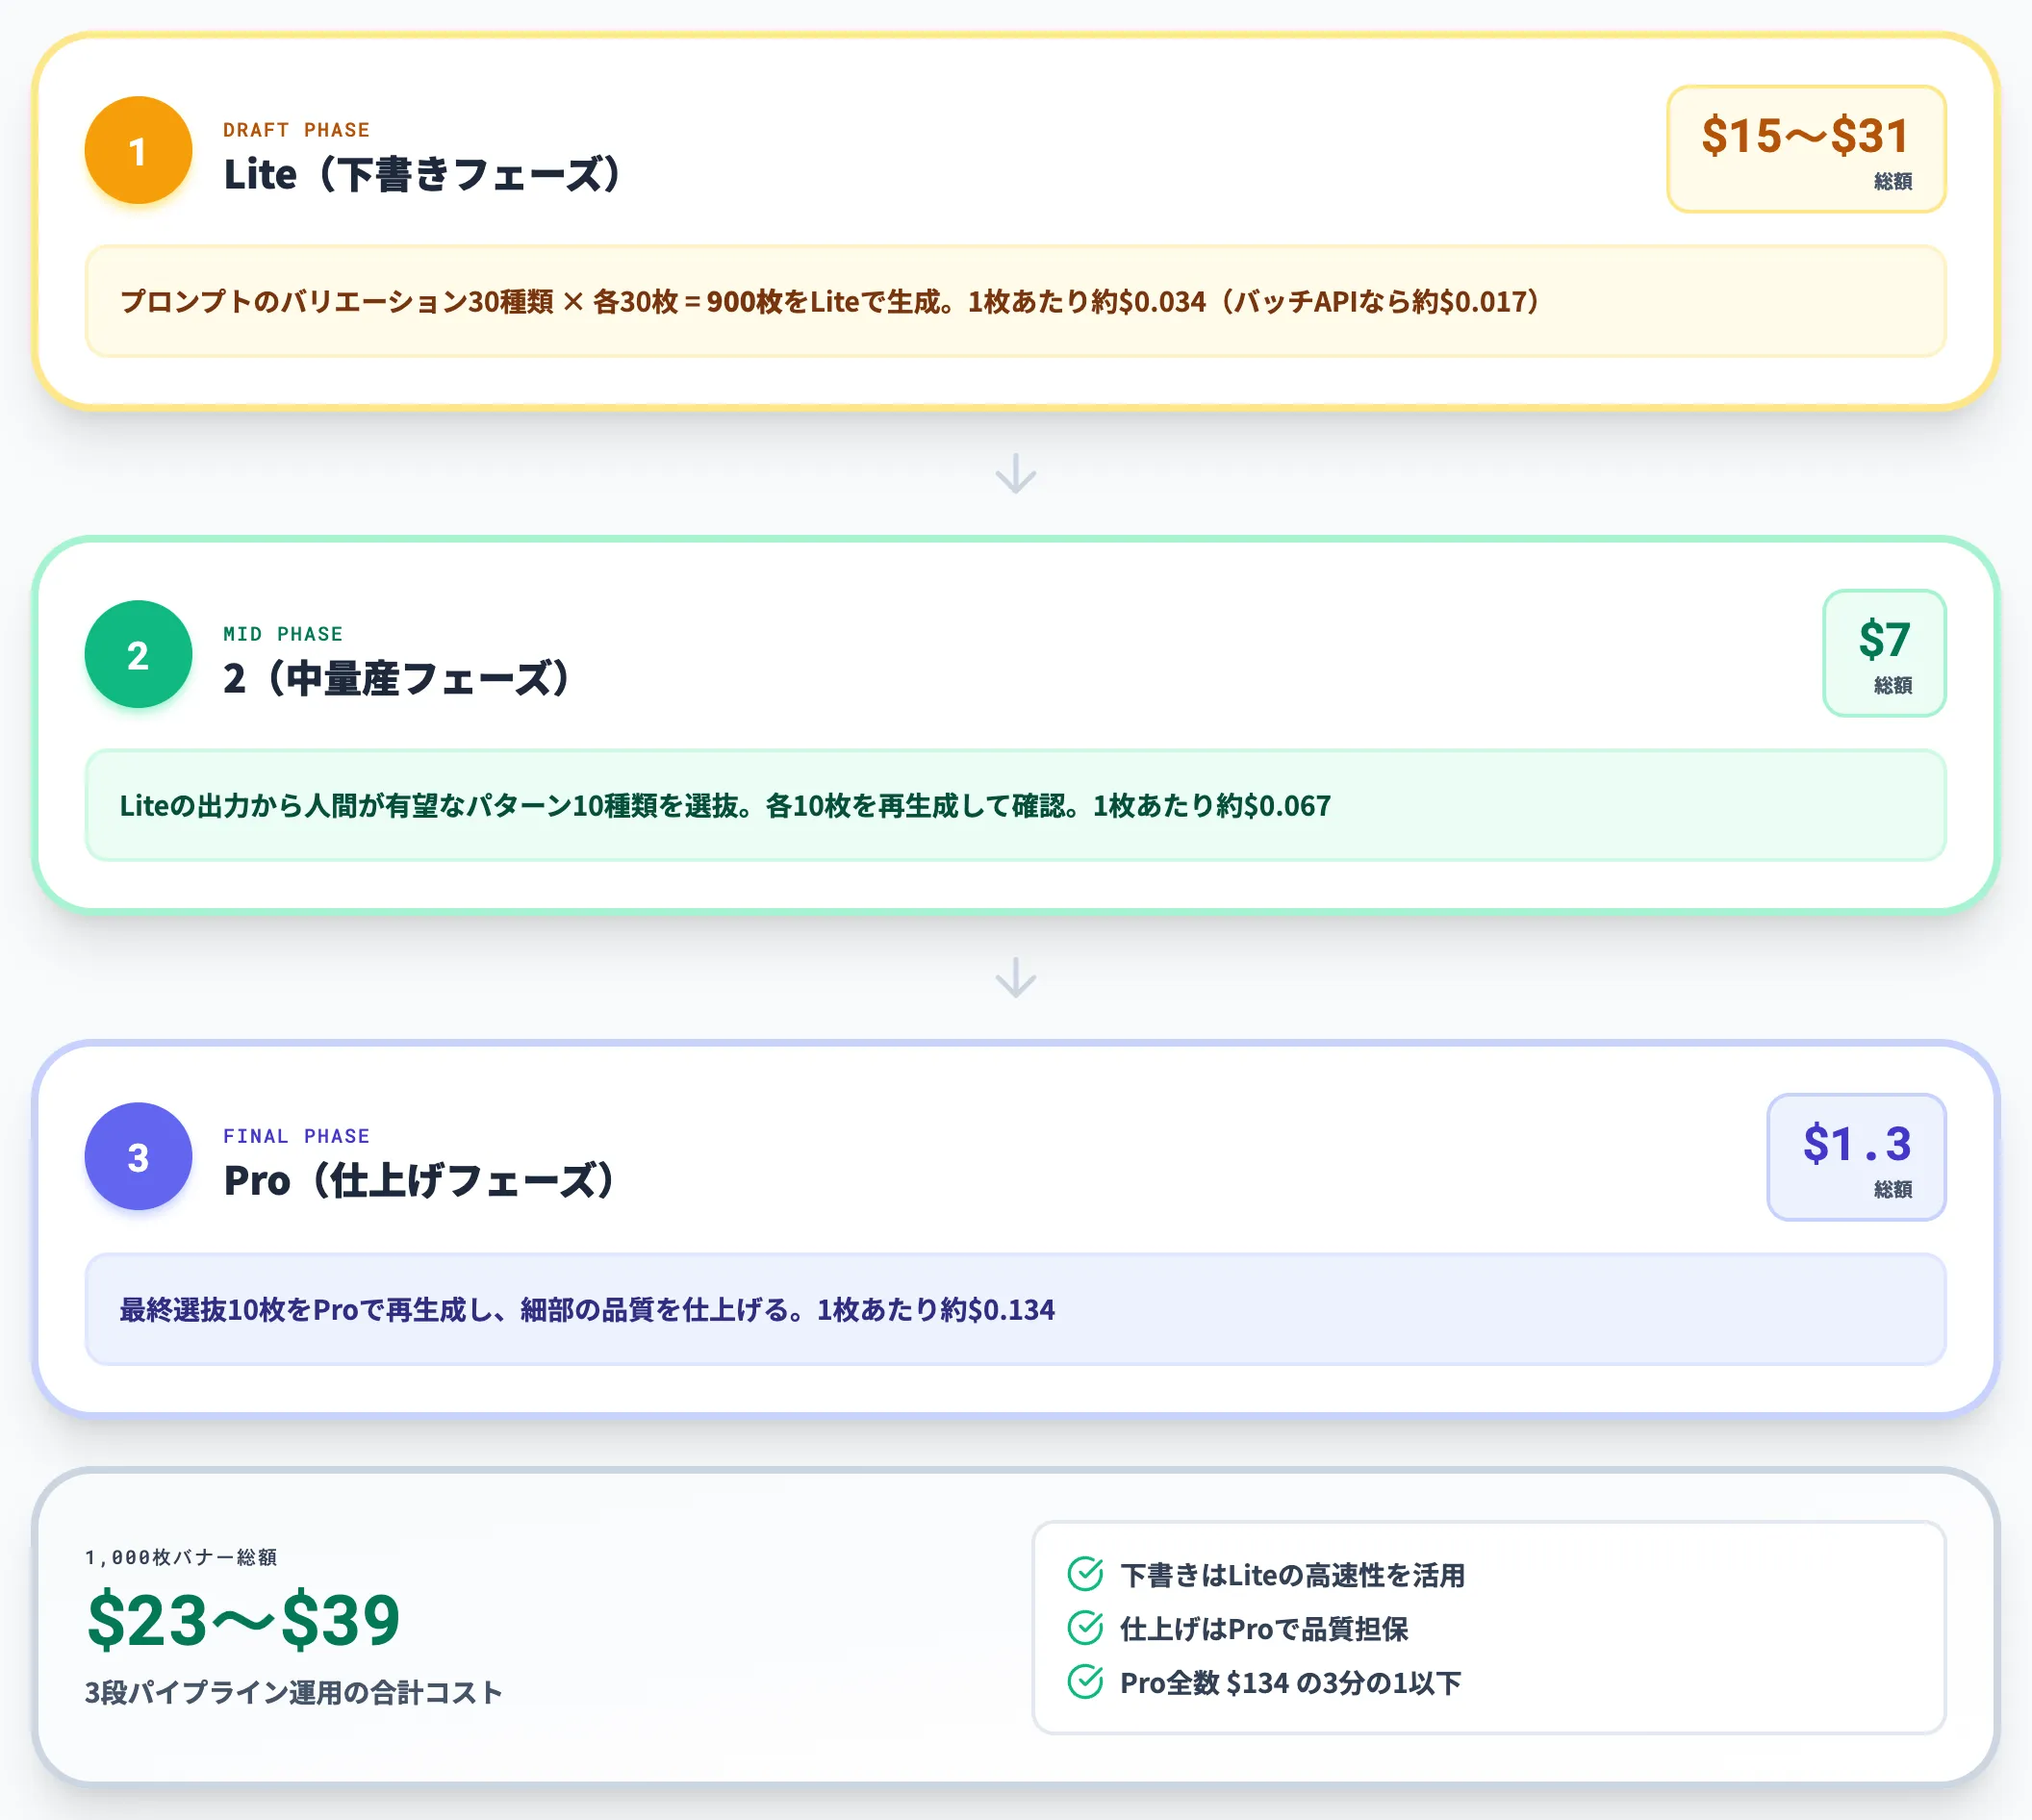Select the Lite（下書きフェーズ）heading
Viewport: 2032px width, 1820px height.
[x=423, y=174]
